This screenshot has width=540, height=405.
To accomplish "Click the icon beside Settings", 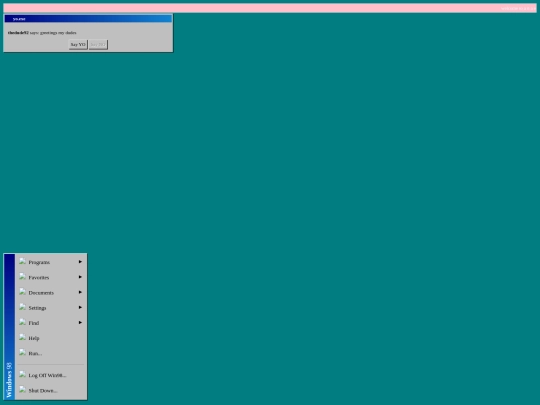I will click(22, 307).
